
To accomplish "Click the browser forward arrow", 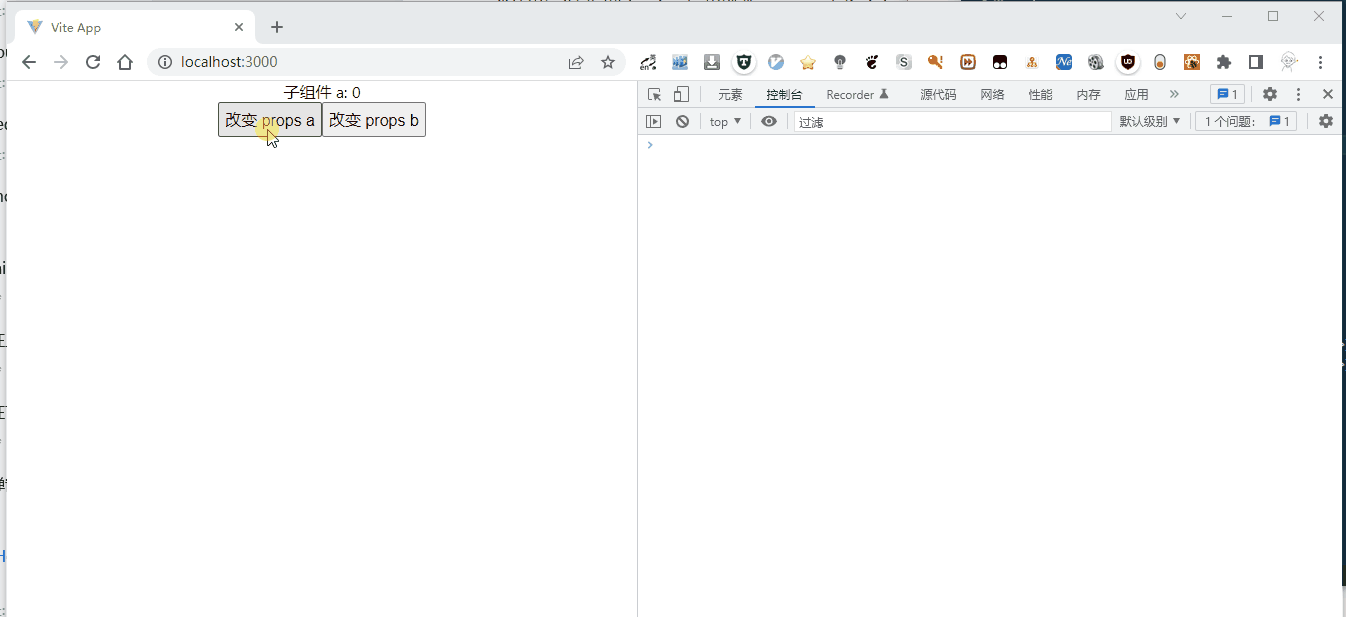I will [x=61, y=62].
